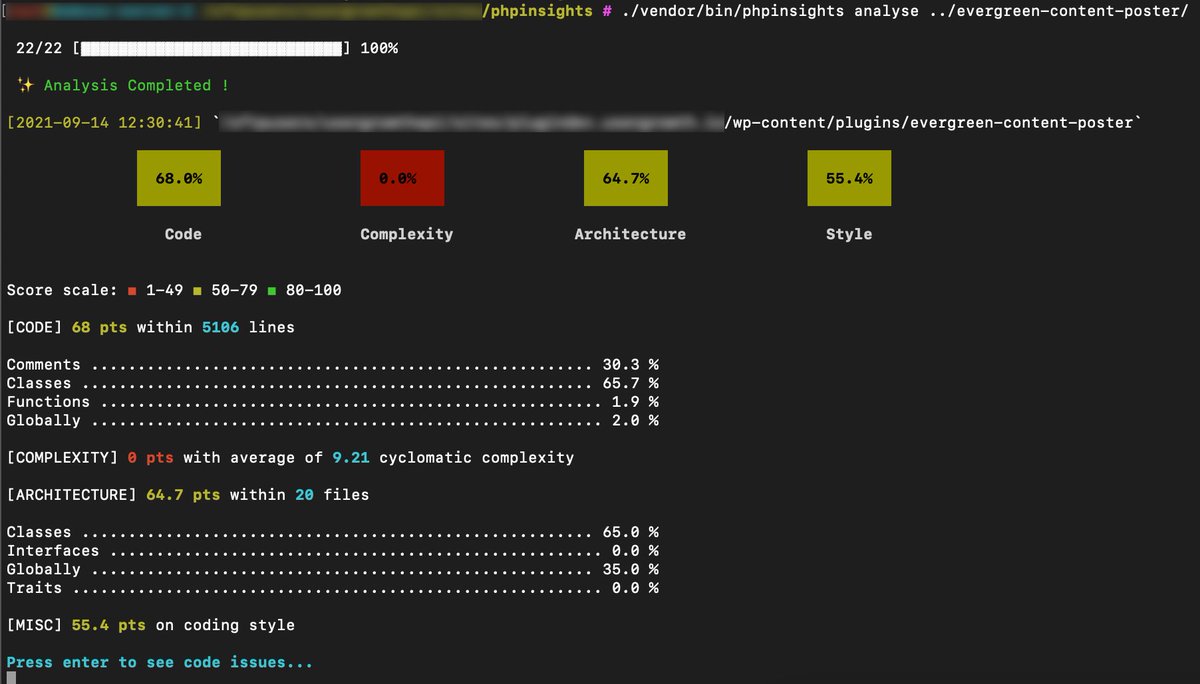Image resolution: width=1200 pixels, height=684 pixels.
Task: Click the 'Complexity' label under score box
Action: tap(407, 234)
